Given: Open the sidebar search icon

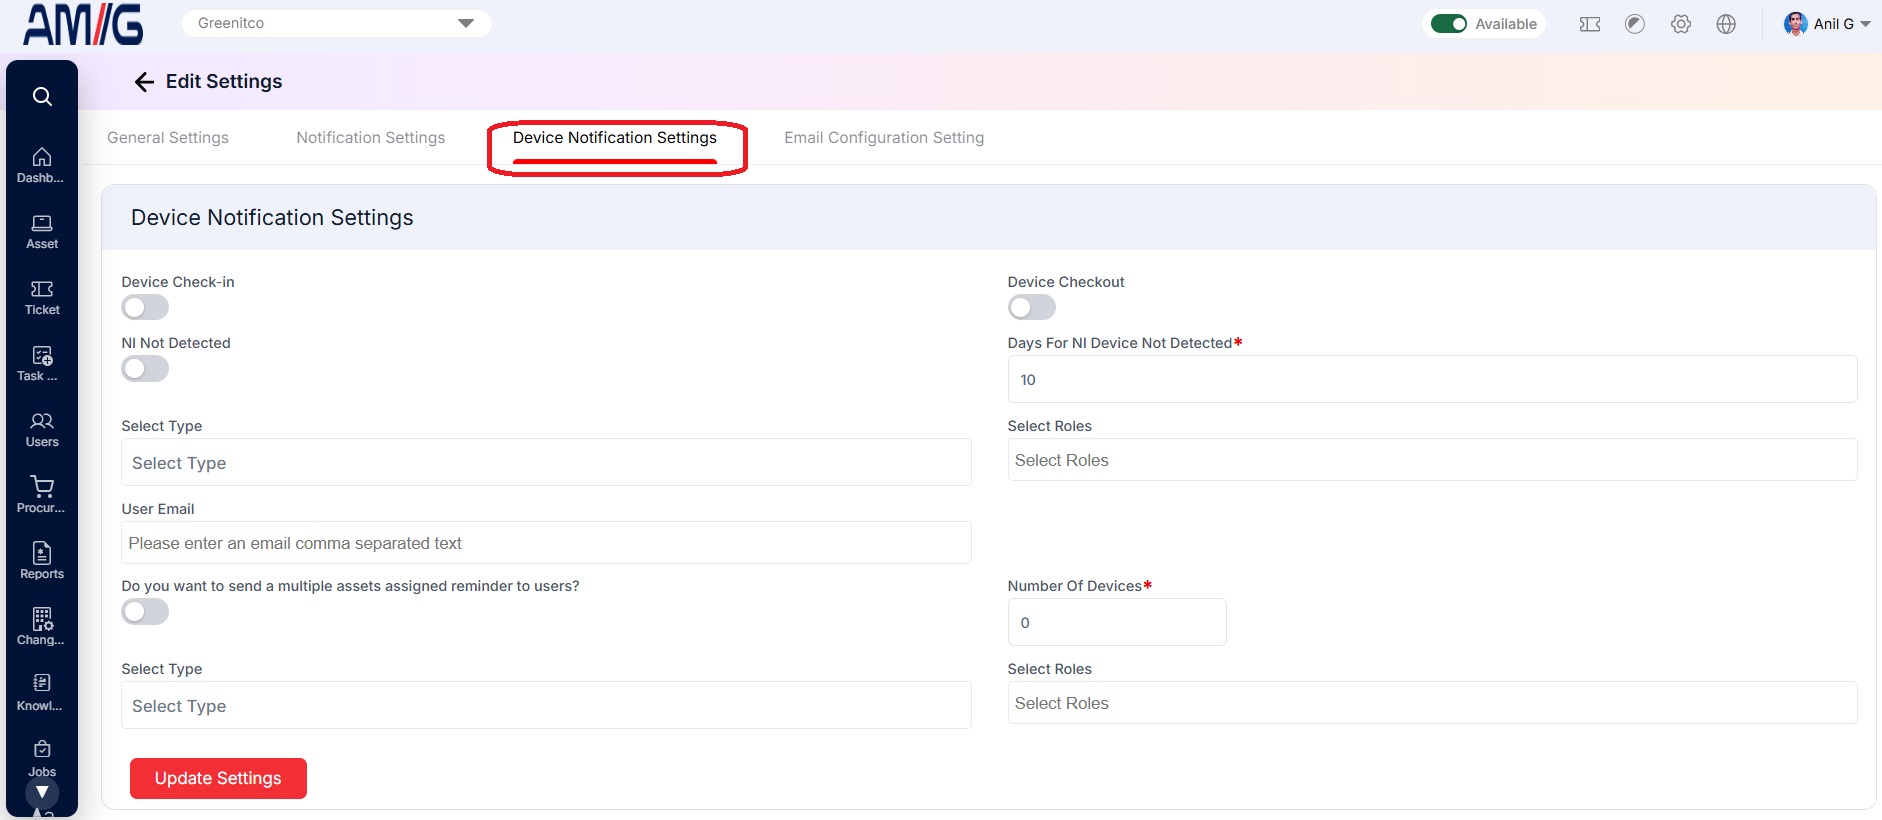Looking at the screenshot, I should tap(42, 96).
